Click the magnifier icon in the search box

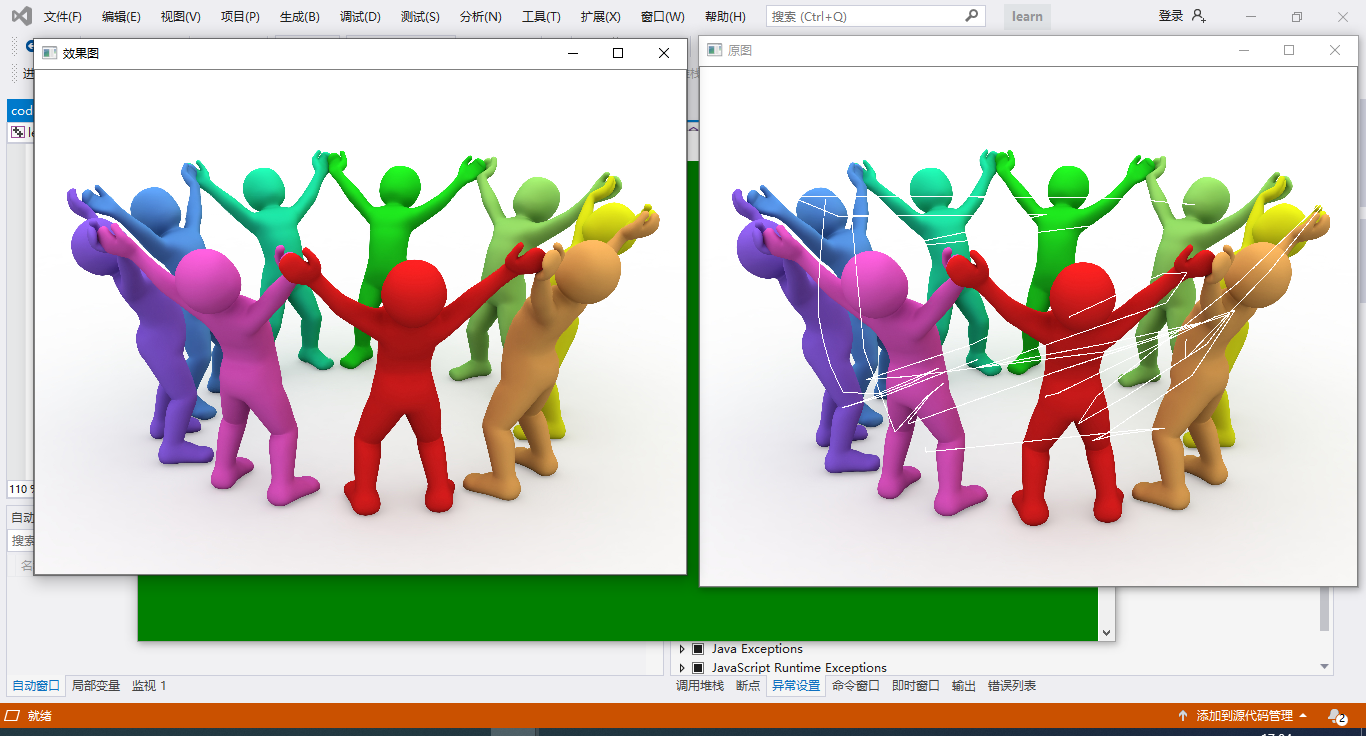pyautogui.click(x=971, y=15)
